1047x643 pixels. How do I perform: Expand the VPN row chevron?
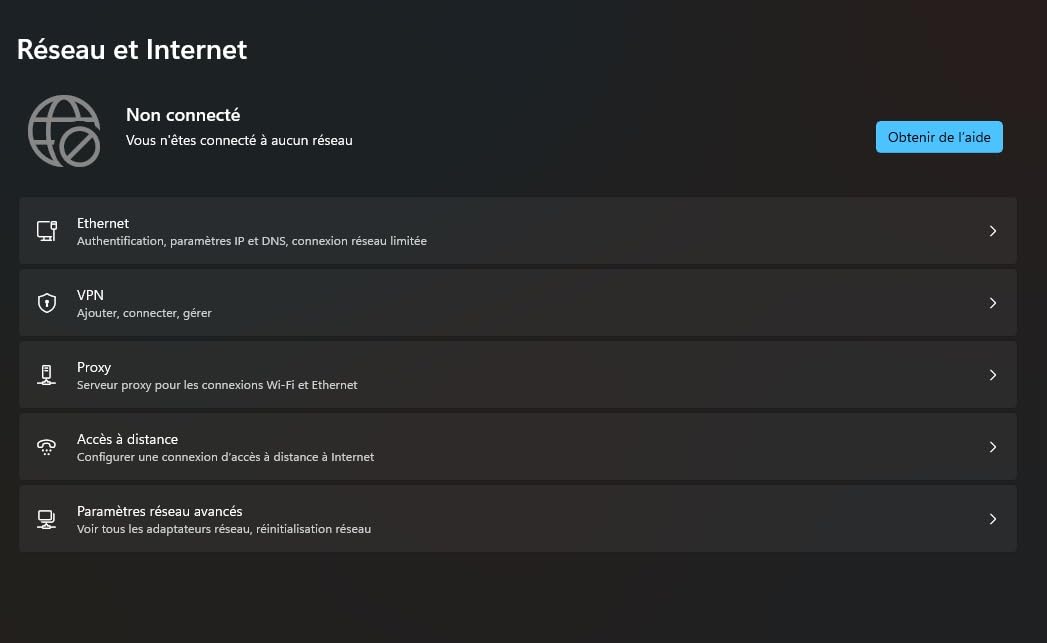(x=993, y=303)
